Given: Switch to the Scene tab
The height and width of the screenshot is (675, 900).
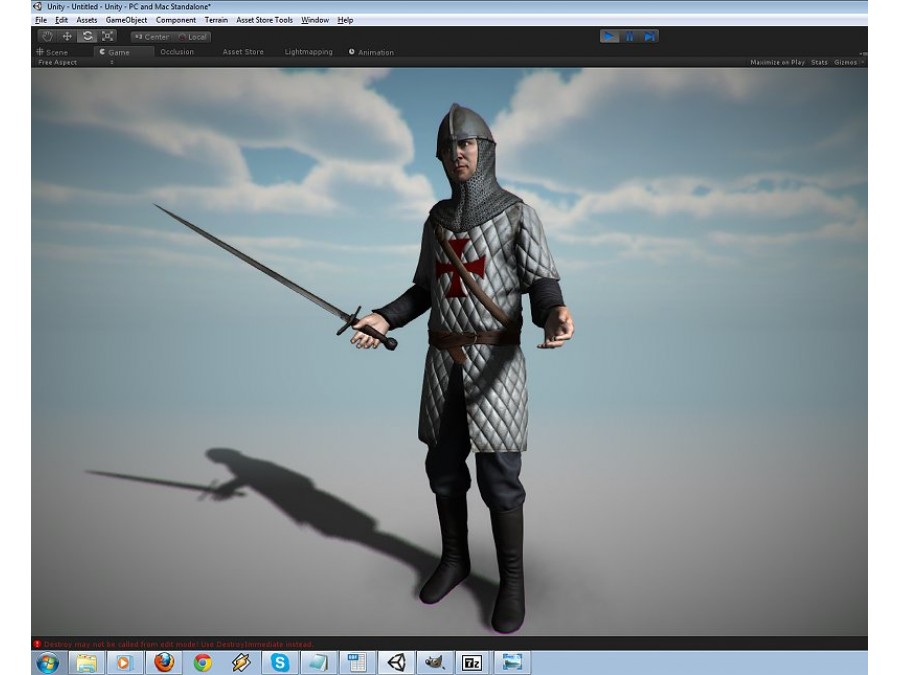Looking at the screenshot, I should coord(52,52).
